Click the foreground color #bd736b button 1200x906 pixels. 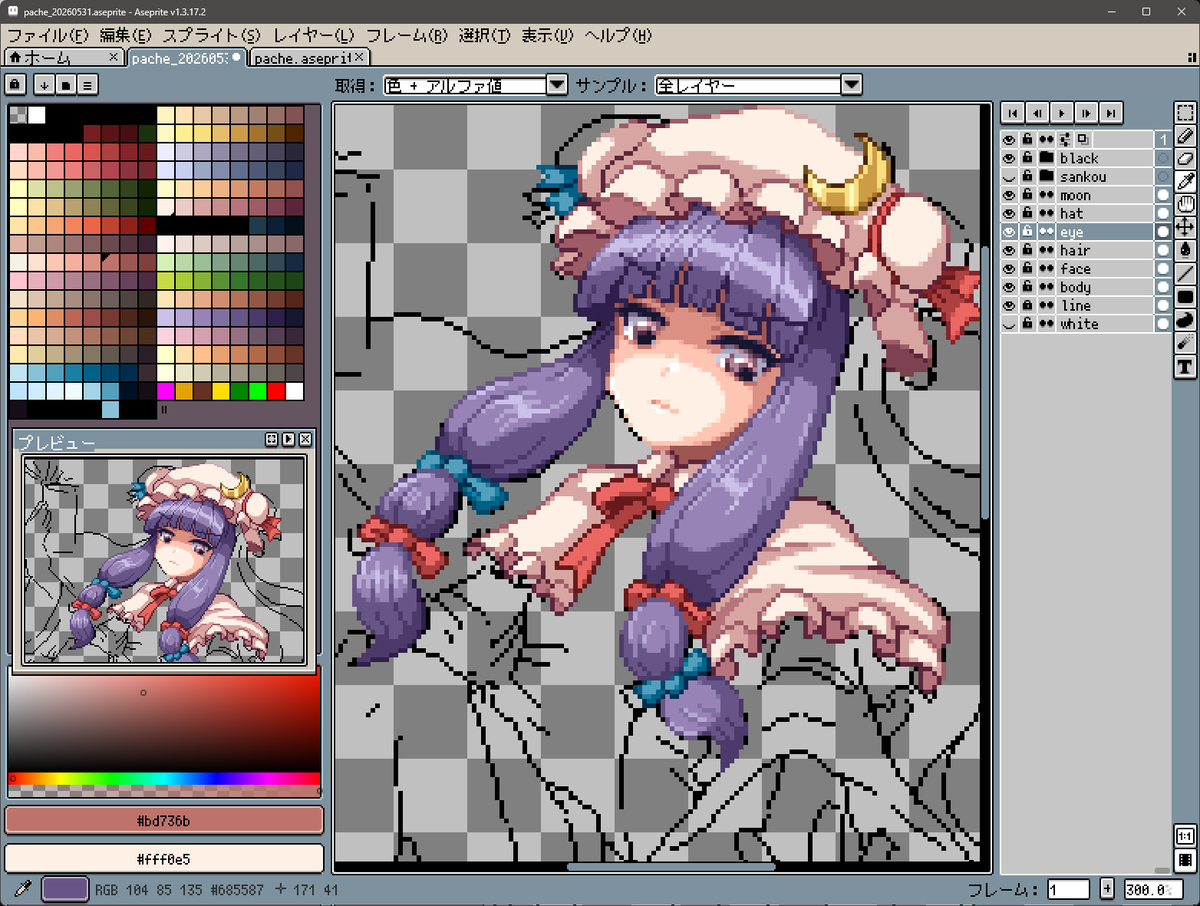coord(164,821)
